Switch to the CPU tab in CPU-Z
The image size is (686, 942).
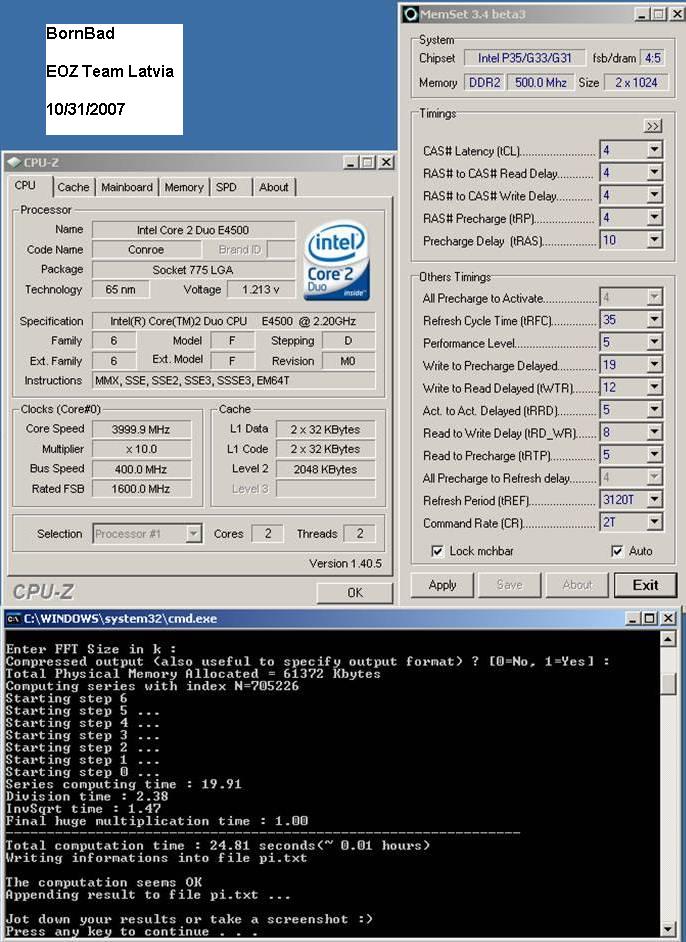(25, 186)
